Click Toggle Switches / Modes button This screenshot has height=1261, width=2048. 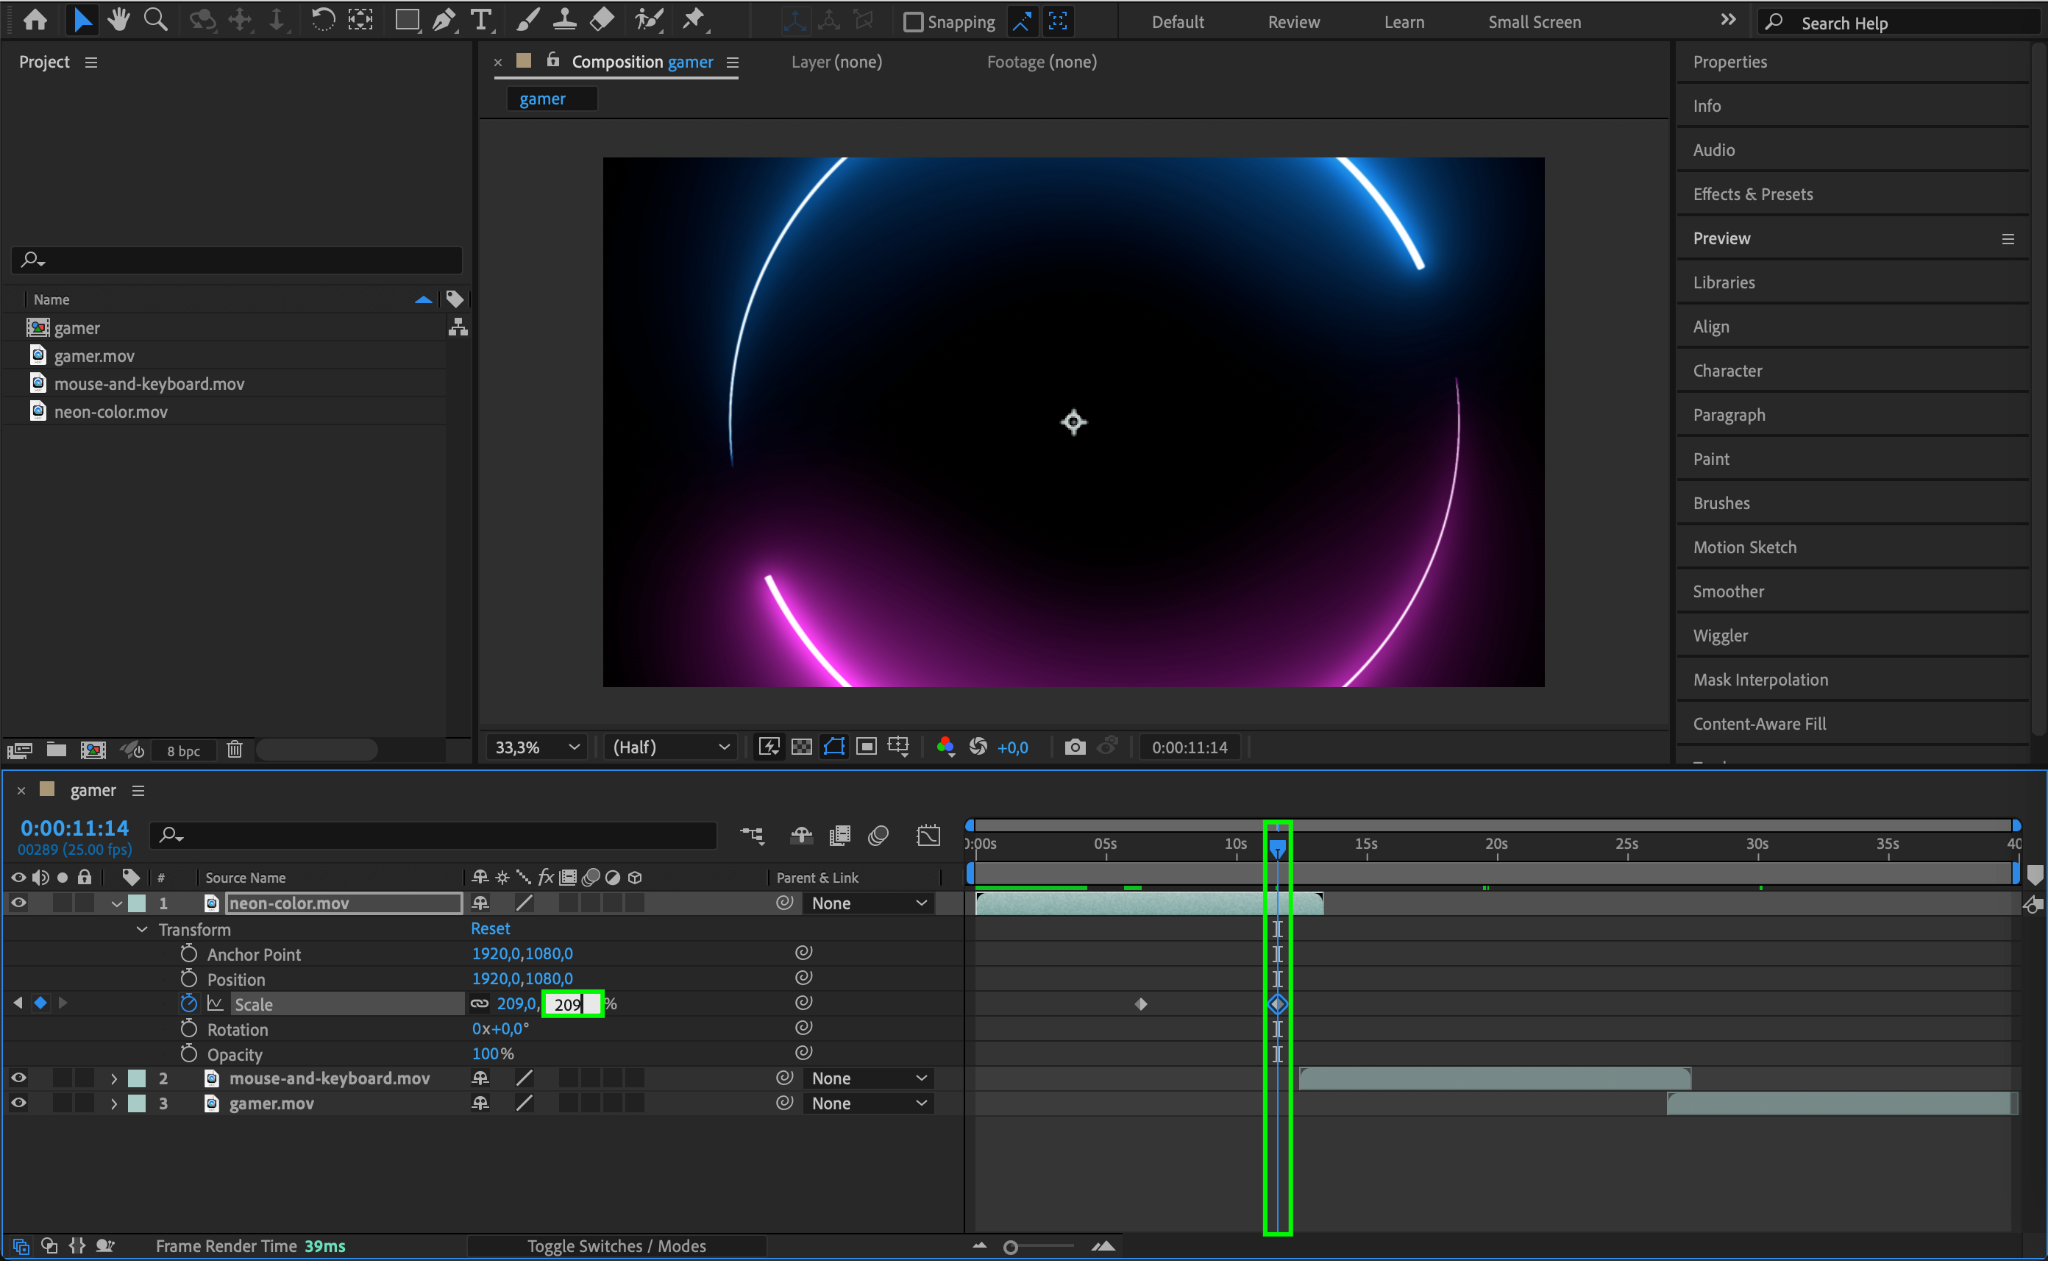(x=616, y=1246)
